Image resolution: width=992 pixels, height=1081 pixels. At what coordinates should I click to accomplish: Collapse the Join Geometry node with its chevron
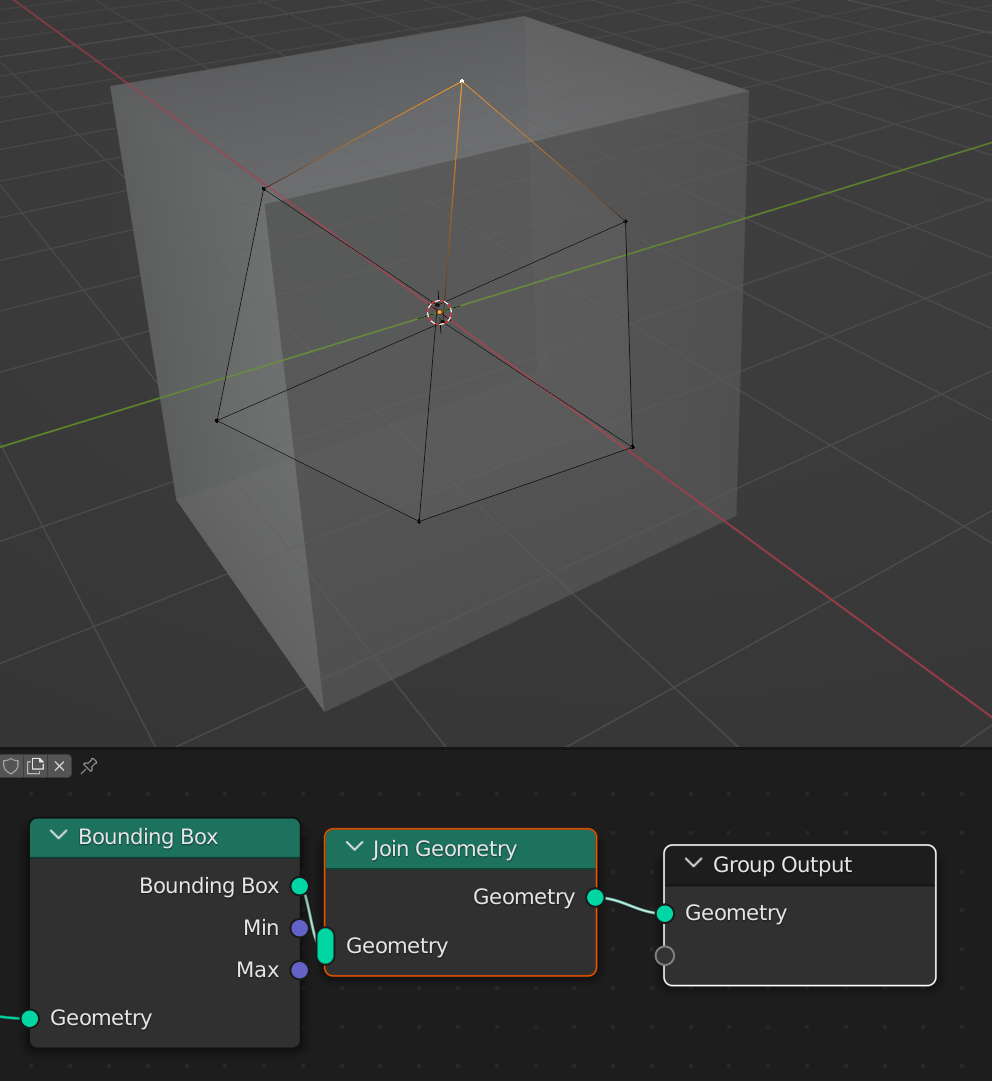354,847
